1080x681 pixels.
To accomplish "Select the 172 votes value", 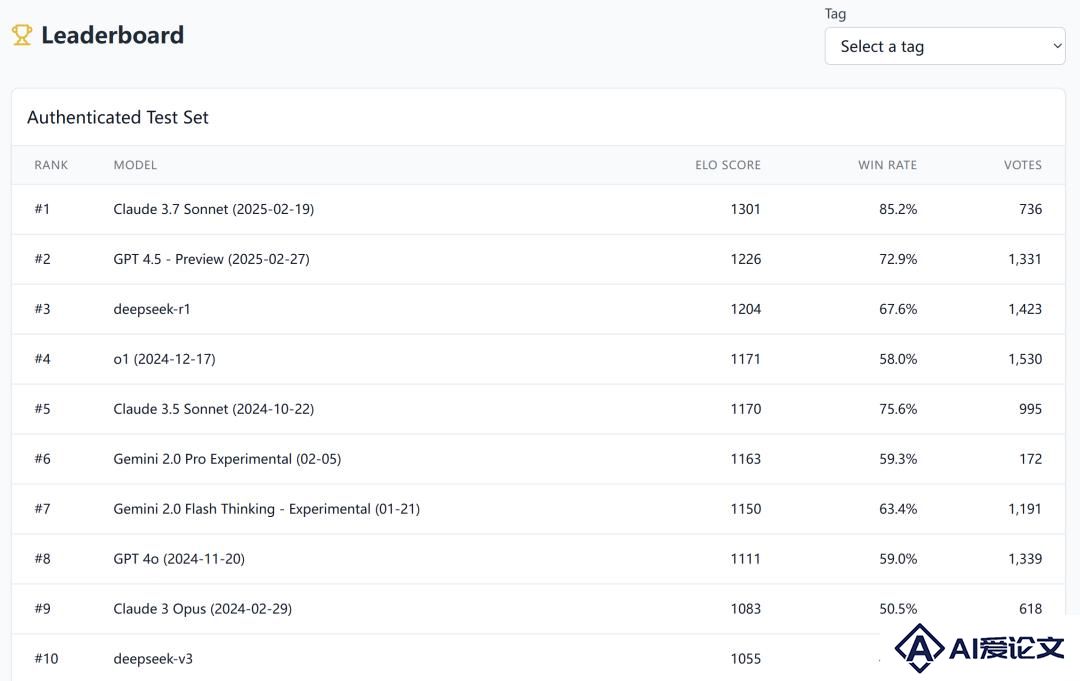I will (1030, 459).
